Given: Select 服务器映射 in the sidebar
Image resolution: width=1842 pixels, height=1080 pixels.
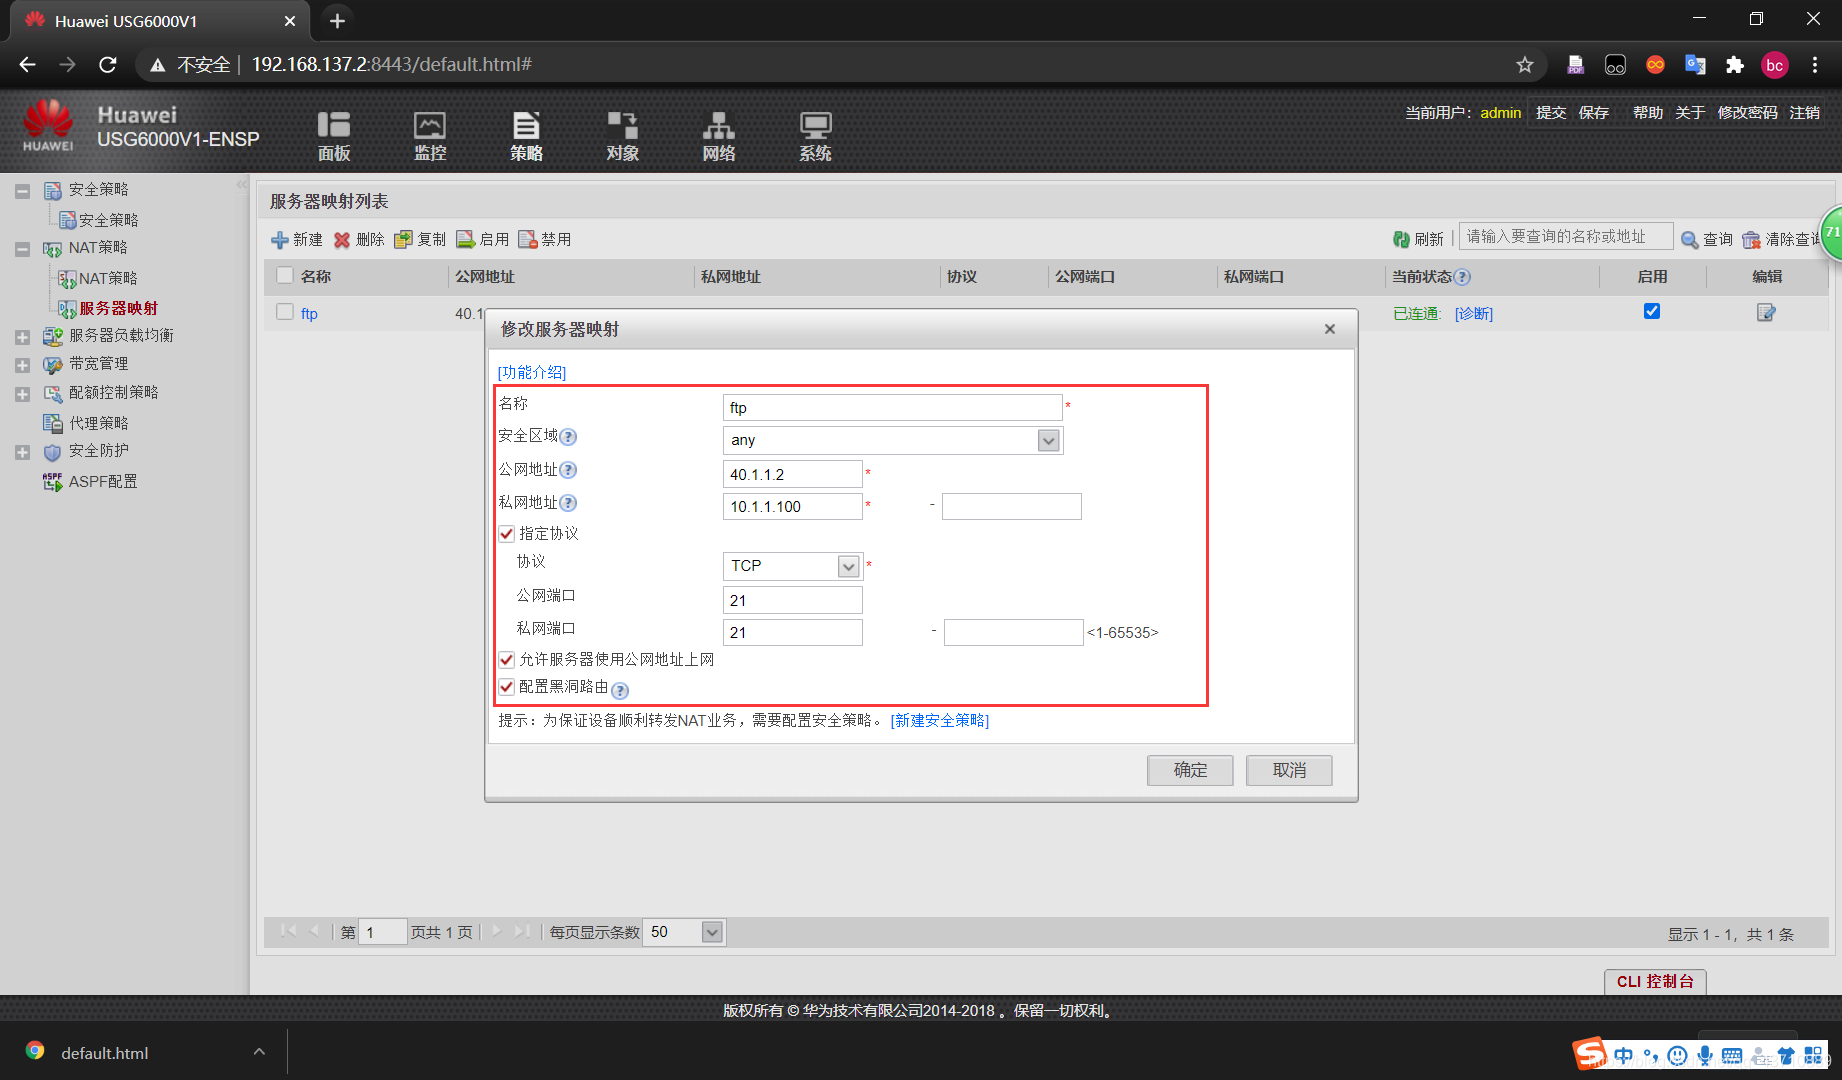Looking at the screenshot, I should click(x=118, y=308).
